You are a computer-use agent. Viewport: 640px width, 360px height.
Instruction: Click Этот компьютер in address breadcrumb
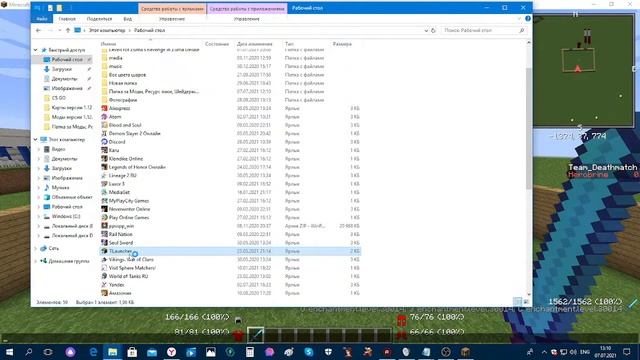coord(107,30)
